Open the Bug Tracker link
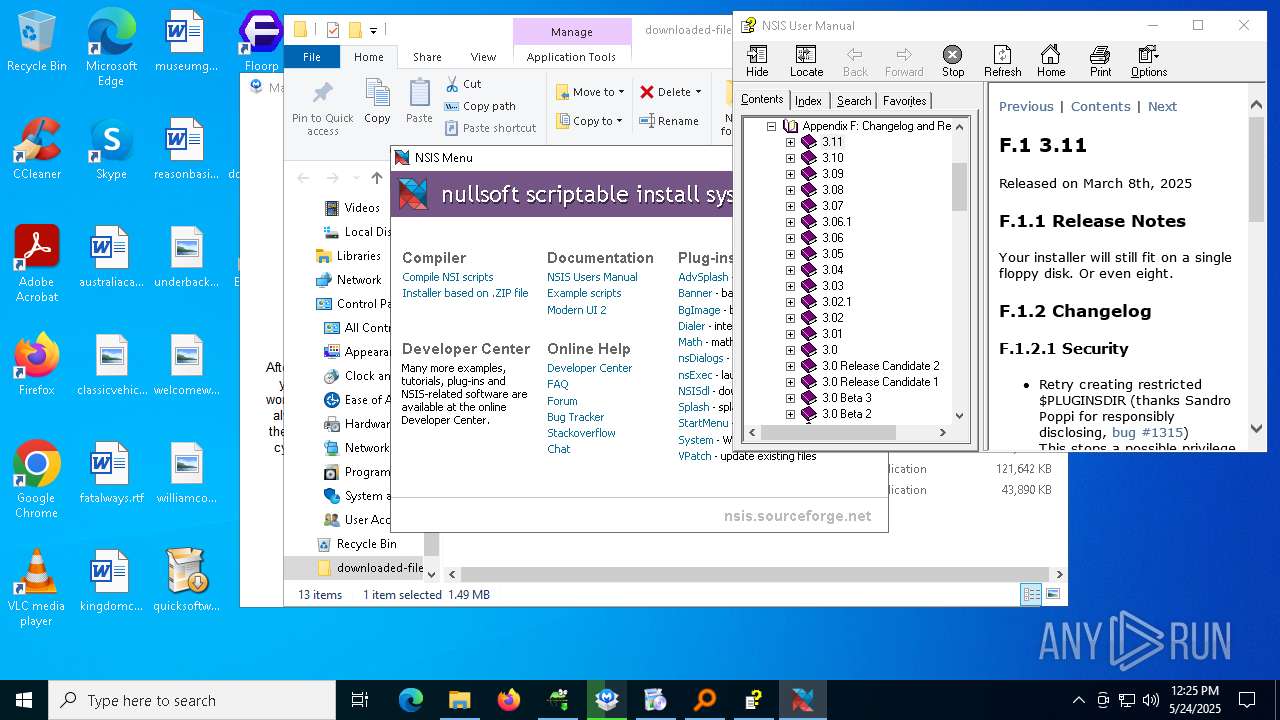The width and height of the screenshot is (1280, 720). click(x=575, y=417)
